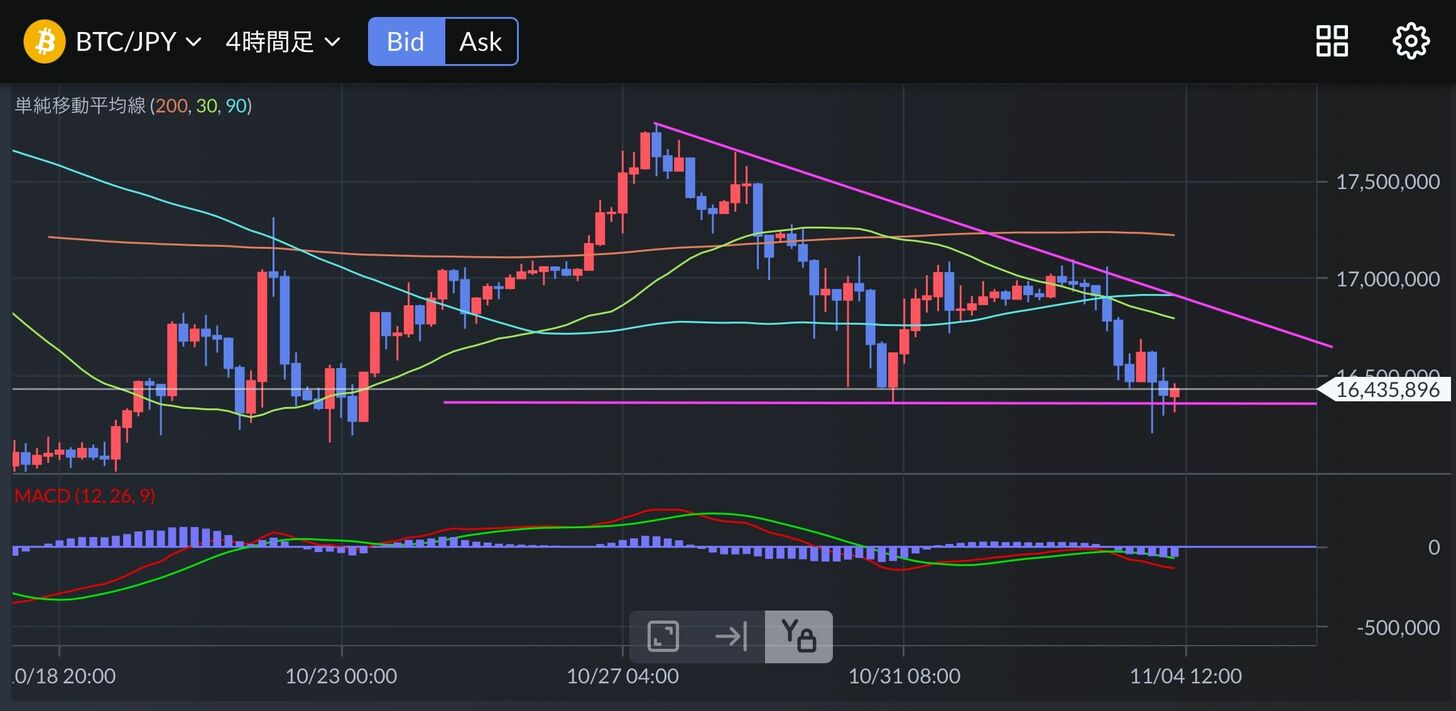Viewport: 1456px width, 711px height.
Task: Expand the 4時間足 timeframe selector
Action: tap(283, 42)
